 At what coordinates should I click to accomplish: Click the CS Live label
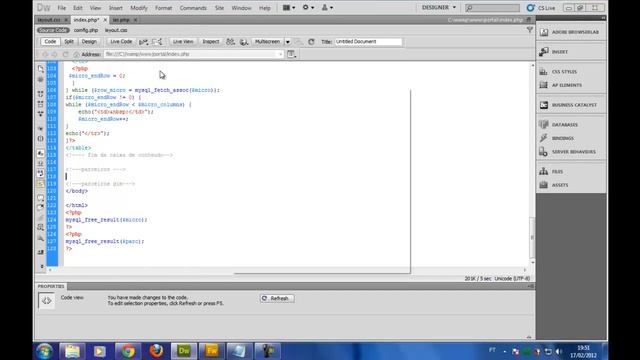coord(547,8)
